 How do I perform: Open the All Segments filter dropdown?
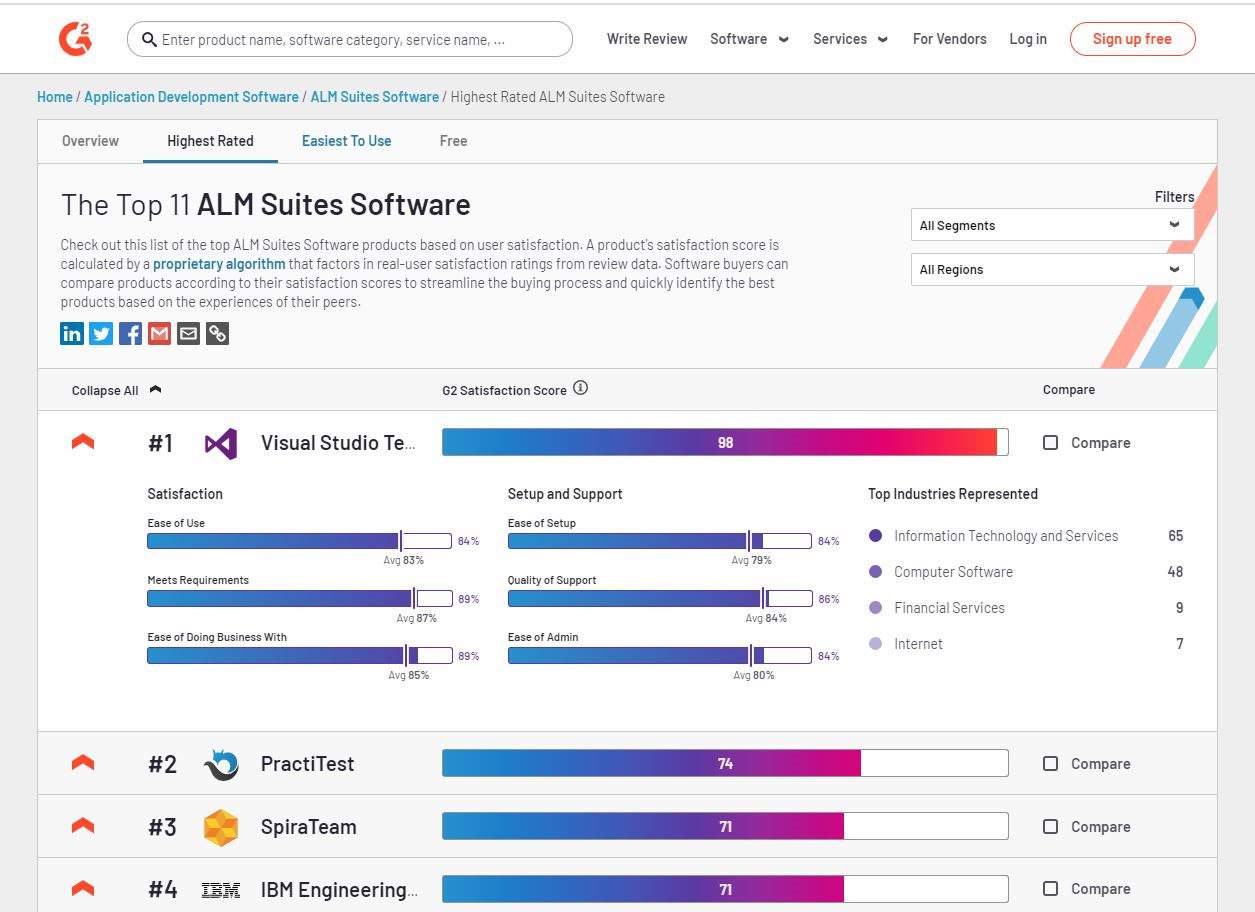point(1052,225)
